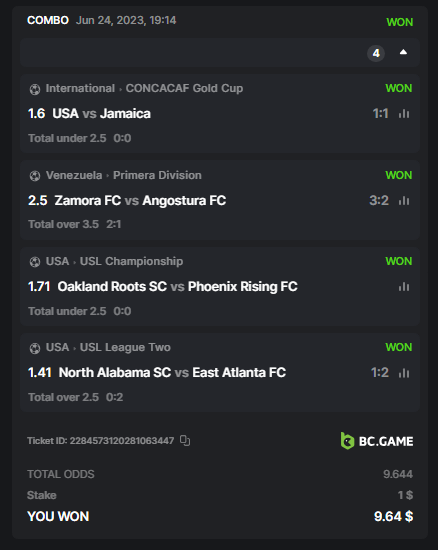Open stats icon for USA vs Jamaica

(x=404, y=113)
